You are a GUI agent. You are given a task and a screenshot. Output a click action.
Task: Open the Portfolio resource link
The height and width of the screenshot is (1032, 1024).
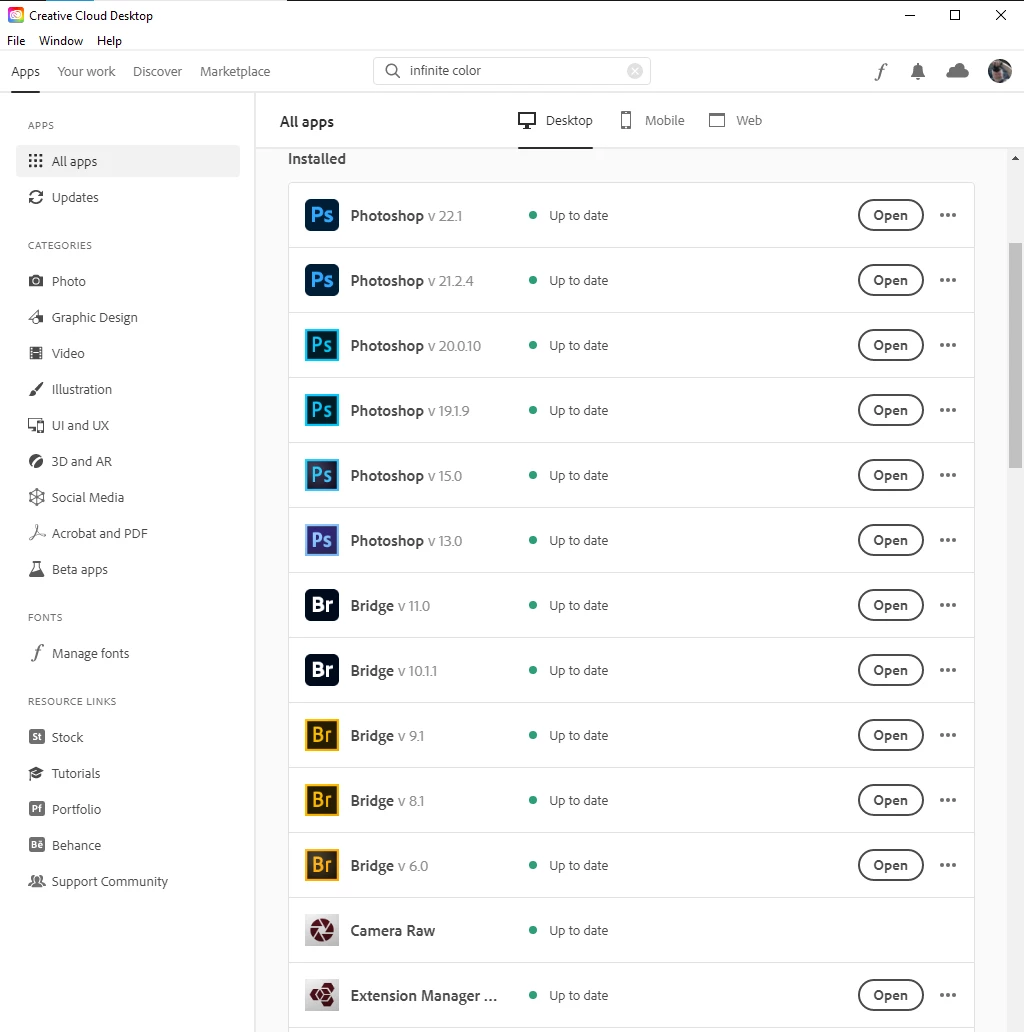click(64, 810)
